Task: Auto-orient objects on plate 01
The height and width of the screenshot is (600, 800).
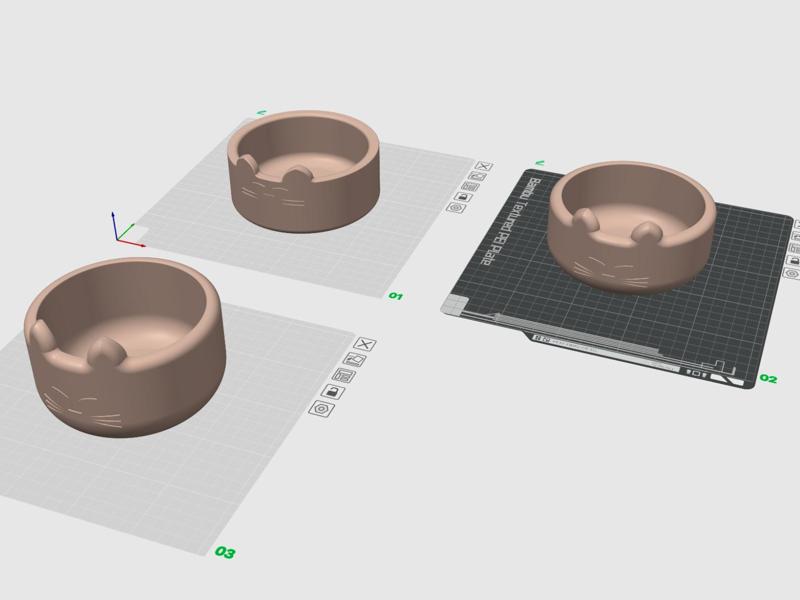Action: point(478,177)
